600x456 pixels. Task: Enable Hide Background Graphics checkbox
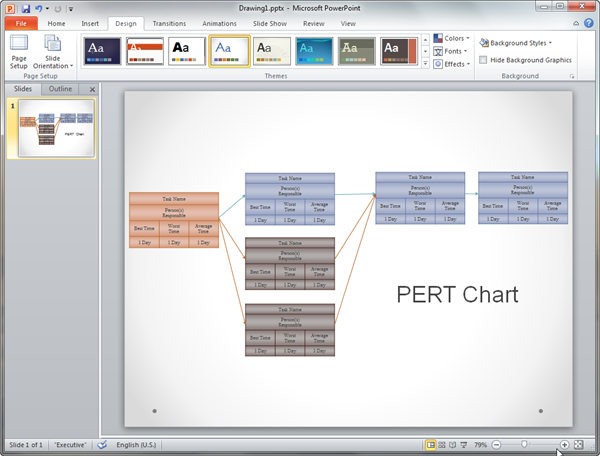[x=484, y=60]
